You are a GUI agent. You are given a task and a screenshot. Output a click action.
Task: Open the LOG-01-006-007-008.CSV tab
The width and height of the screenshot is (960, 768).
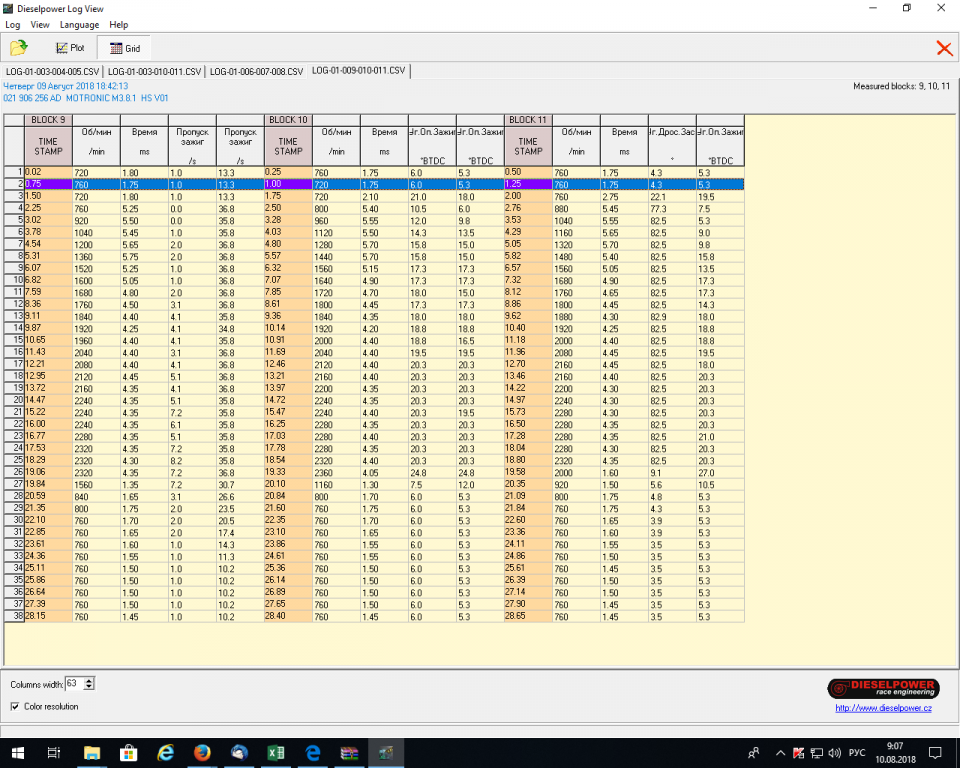(x=256, y=72)
